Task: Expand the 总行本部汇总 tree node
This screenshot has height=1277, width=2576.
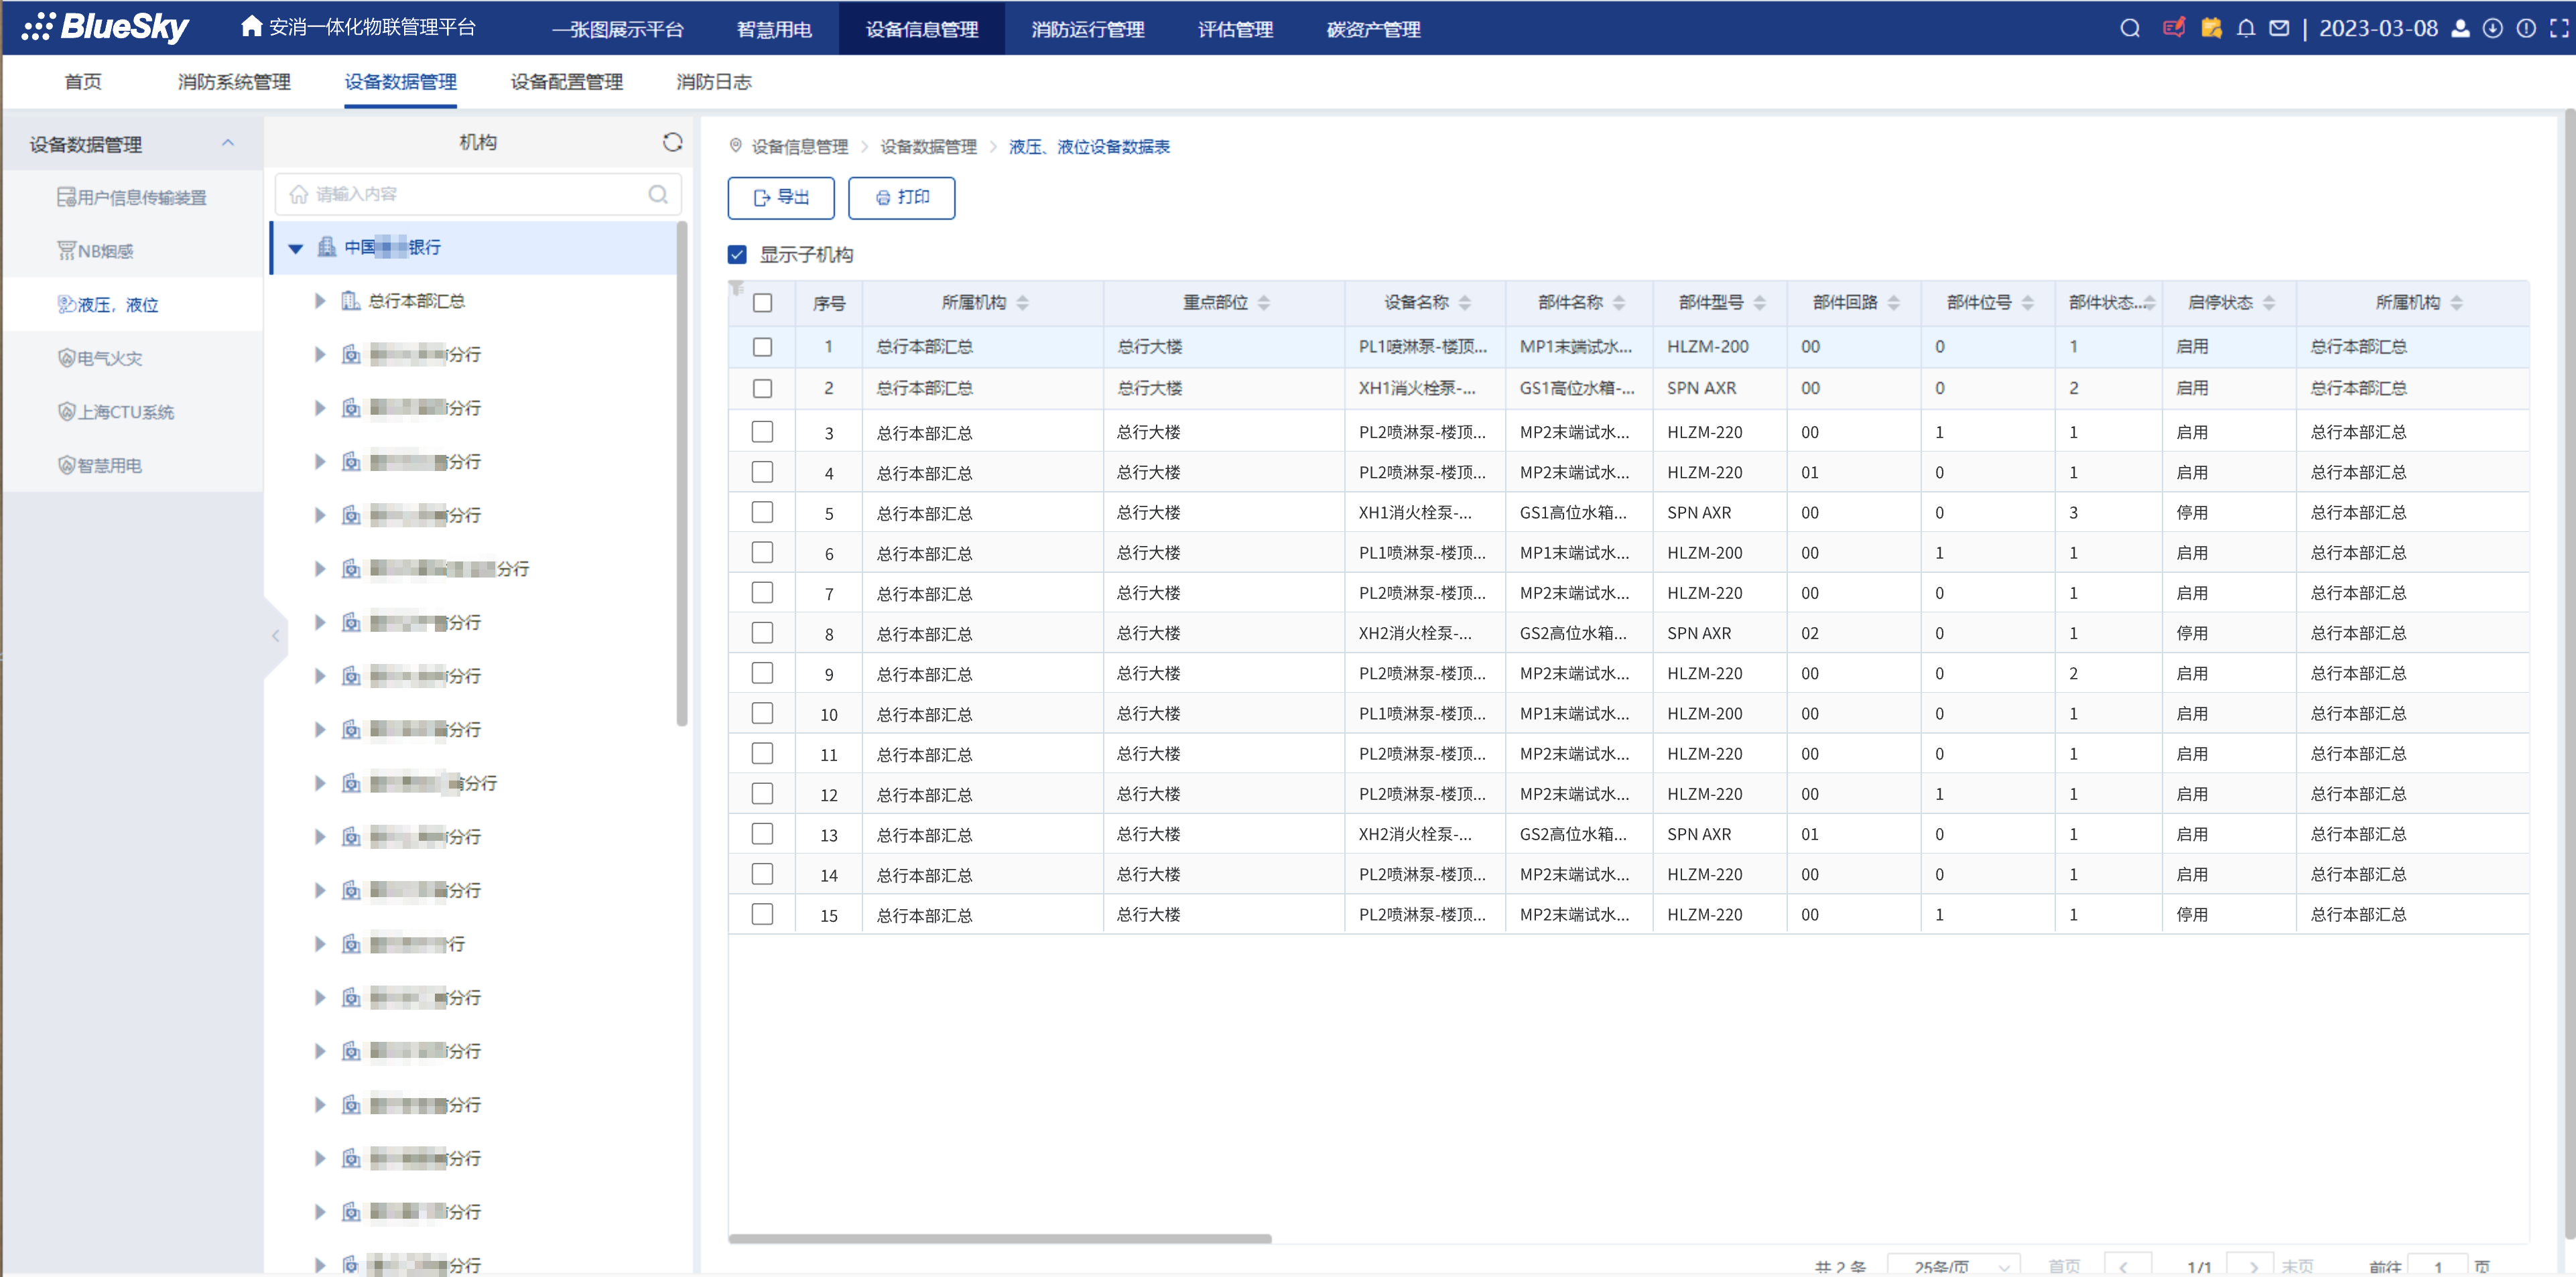Action: click(320, 301)
